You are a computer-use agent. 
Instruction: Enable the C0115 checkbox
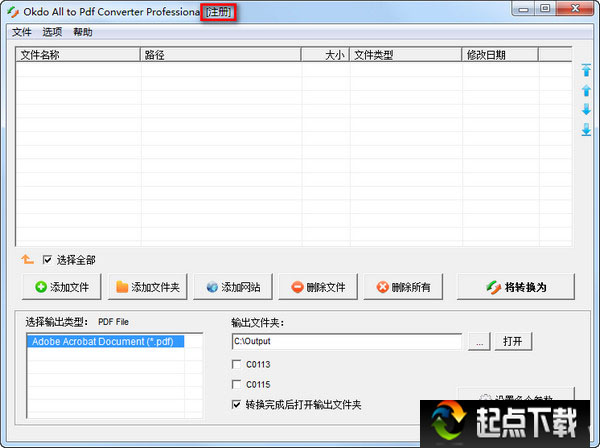[x=237, y=384]
